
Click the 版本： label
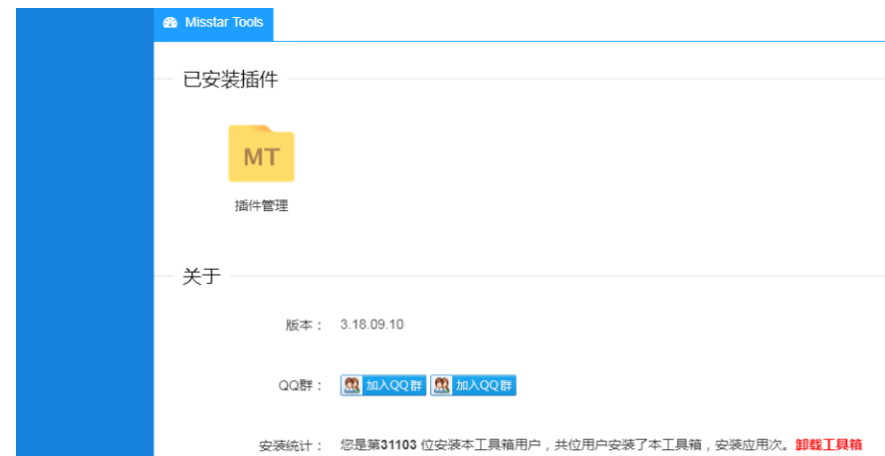click(304, 326)
